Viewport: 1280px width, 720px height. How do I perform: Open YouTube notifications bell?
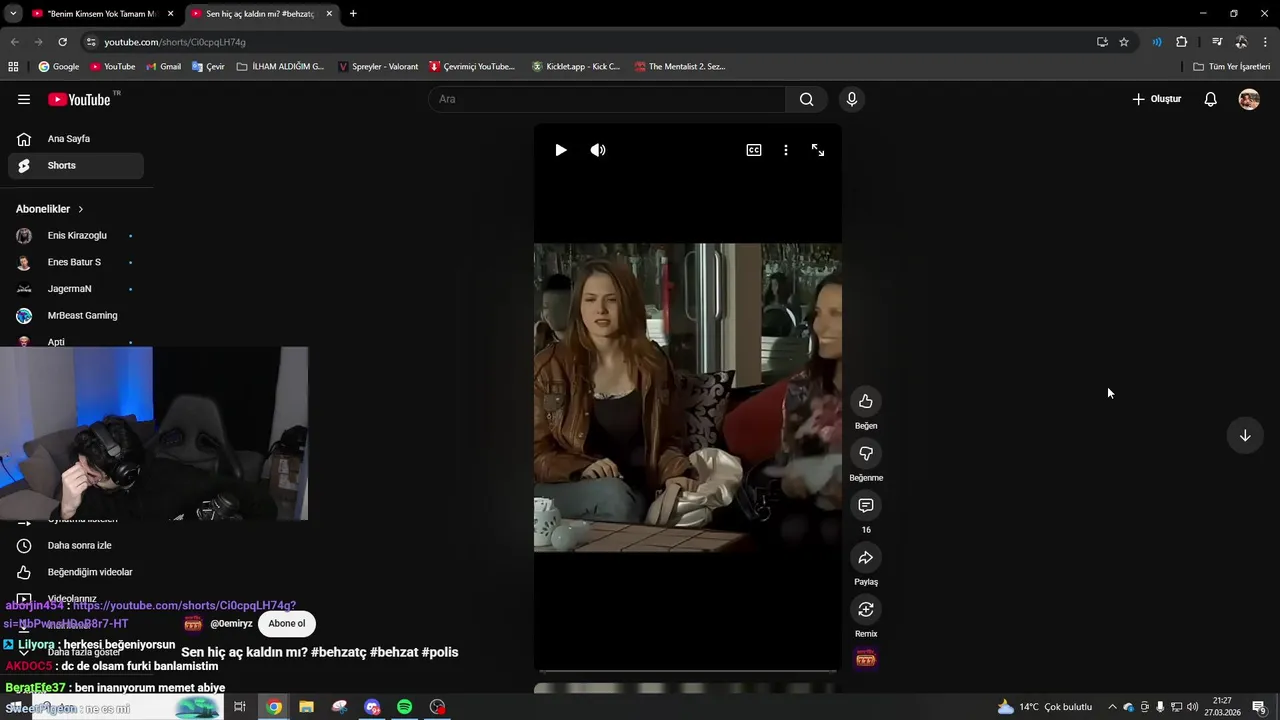pos(1210,99)
